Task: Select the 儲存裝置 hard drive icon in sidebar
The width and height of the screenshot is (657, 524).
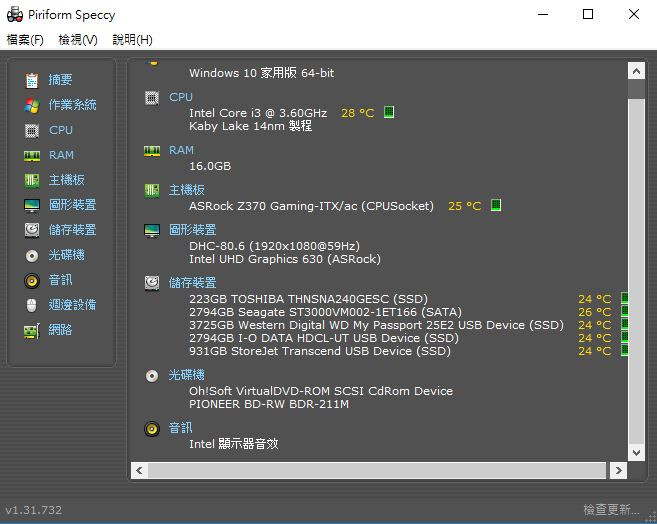Action: tap(32, 230)
